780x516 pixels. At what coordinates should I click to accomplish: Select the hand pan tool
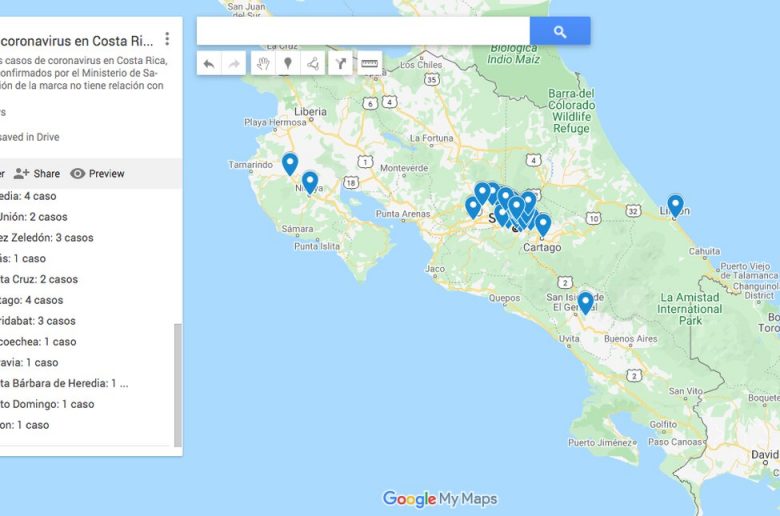tap(262, 64)
